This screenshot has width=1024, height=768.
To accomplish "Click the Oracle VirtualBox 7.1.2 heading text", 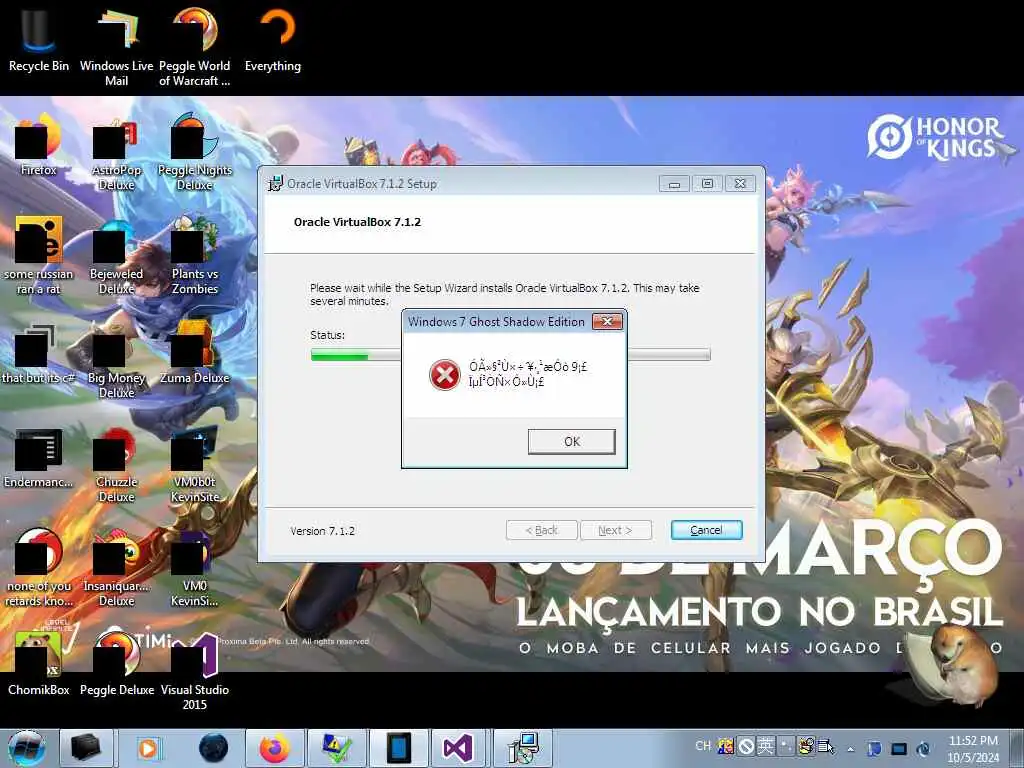I will pos(357,222).
